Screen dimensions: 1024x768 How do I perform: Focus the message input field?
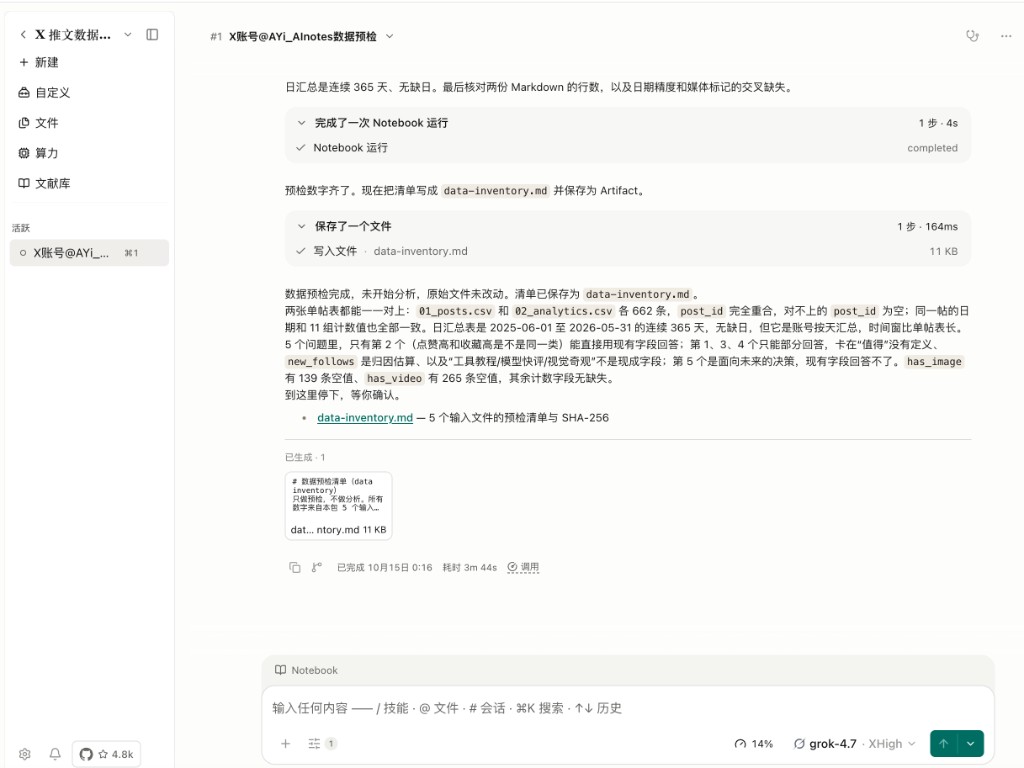pyautogui.click(x=628, y=708)
